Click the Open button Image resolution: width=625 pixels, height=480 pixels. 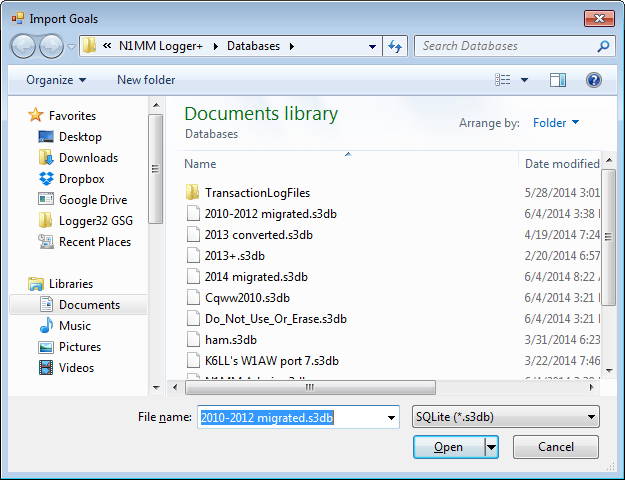point(449,447)
